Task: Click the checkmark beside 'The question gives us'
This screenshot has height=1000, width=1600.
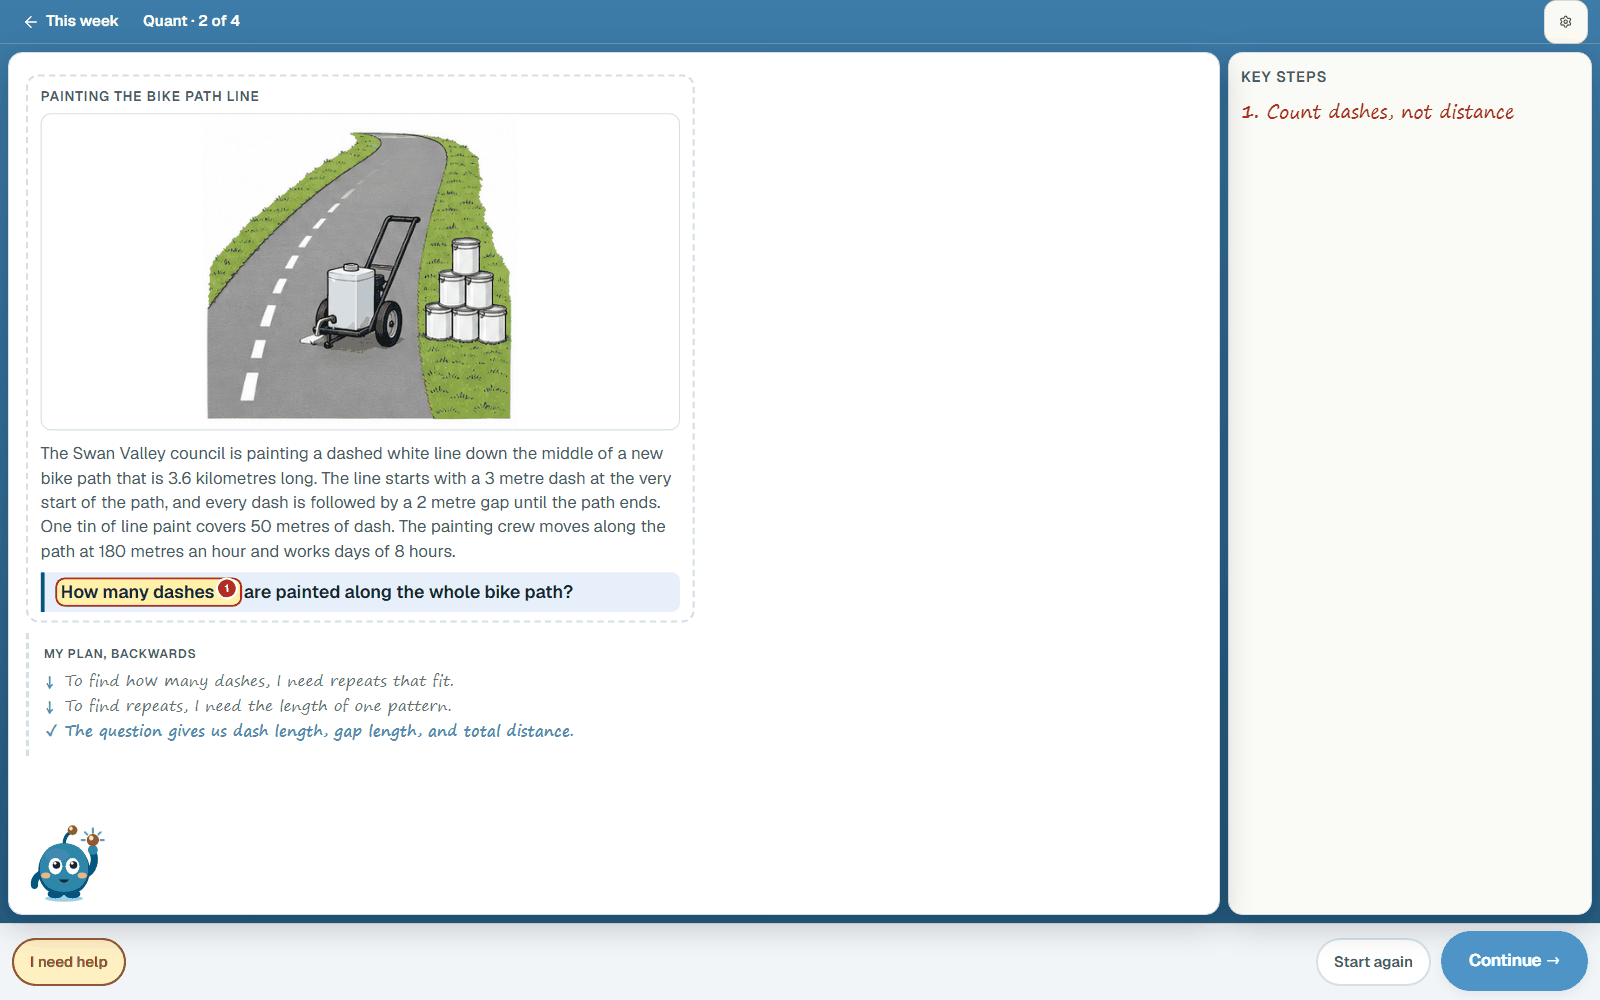Action: [x=51, y=731]
